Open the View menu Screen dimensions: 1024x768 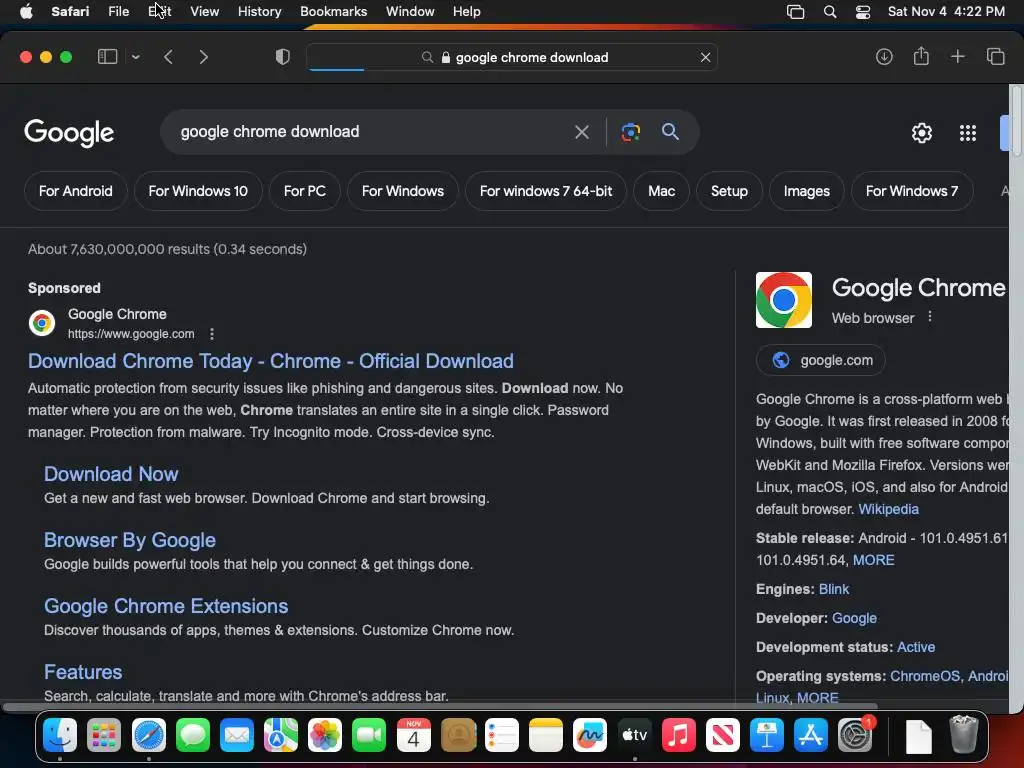click(204, 12)
